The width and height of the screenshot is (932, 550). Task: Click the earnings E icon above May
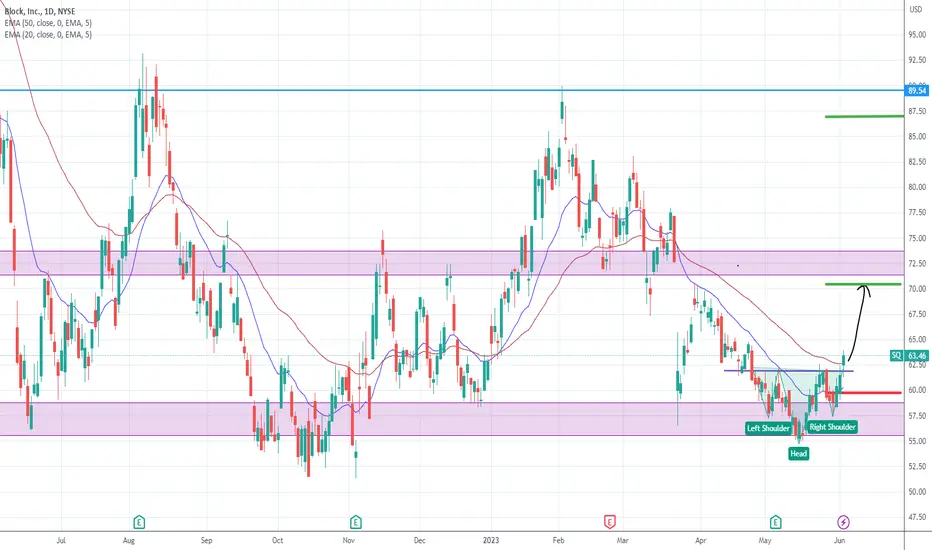tap(775, 522)
